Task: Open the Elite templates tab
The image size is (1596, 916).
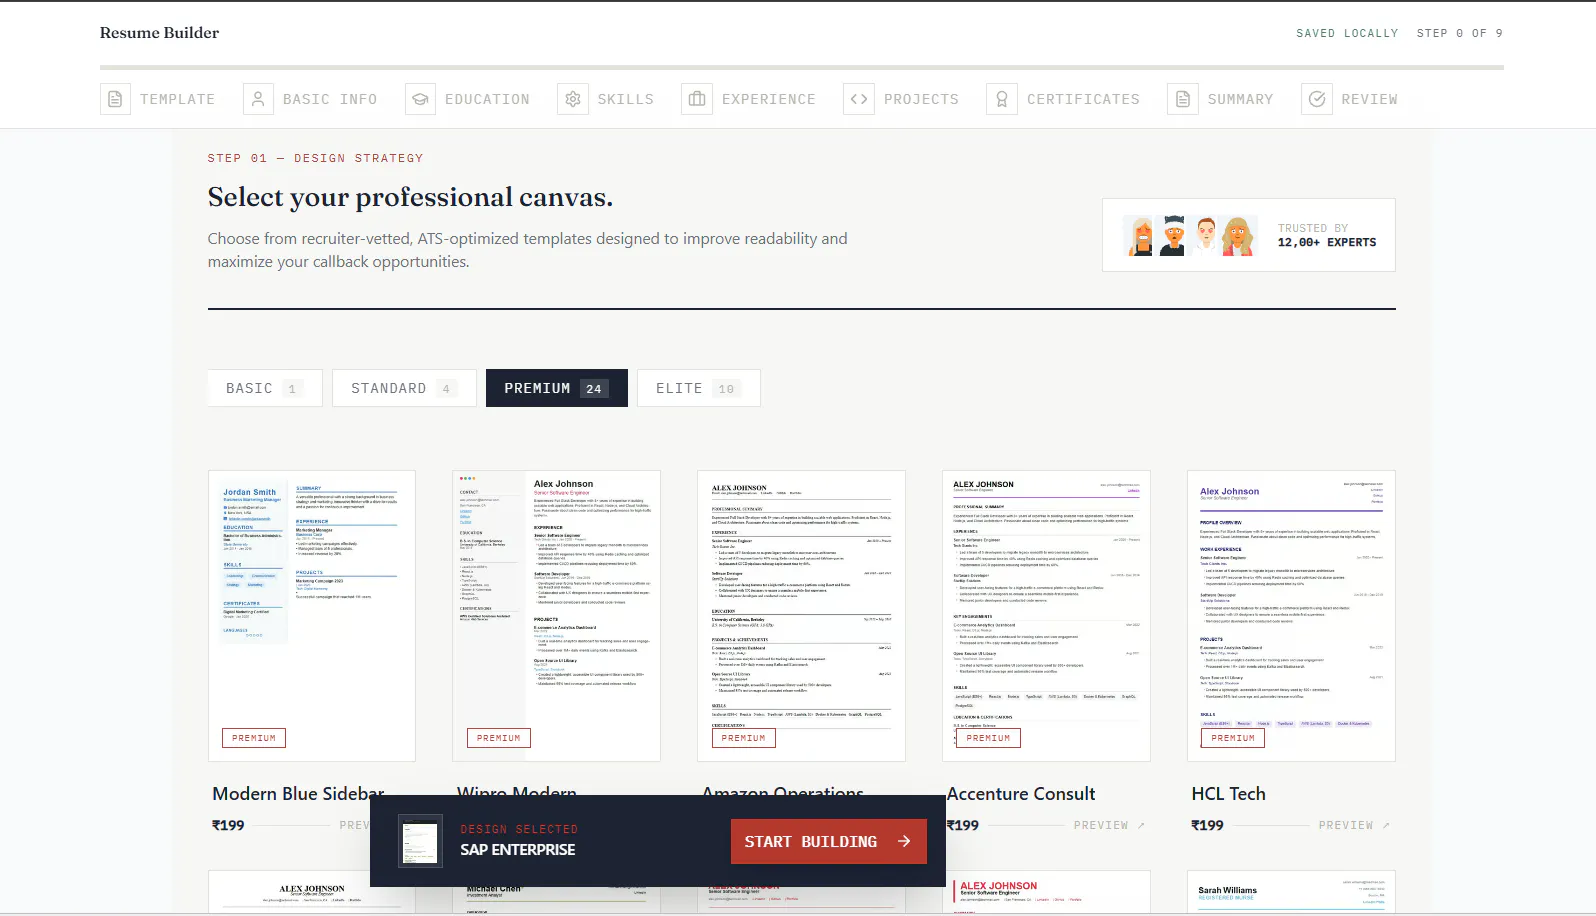Action: click(699, 388)
